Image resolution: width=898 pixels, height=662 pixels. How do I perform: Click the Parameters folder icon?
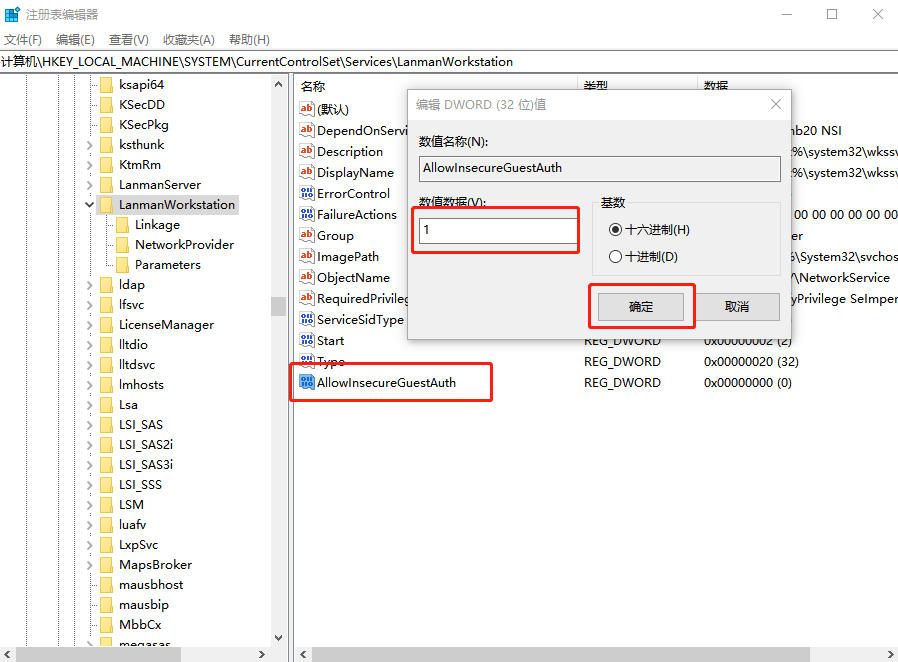coord(123,265)
